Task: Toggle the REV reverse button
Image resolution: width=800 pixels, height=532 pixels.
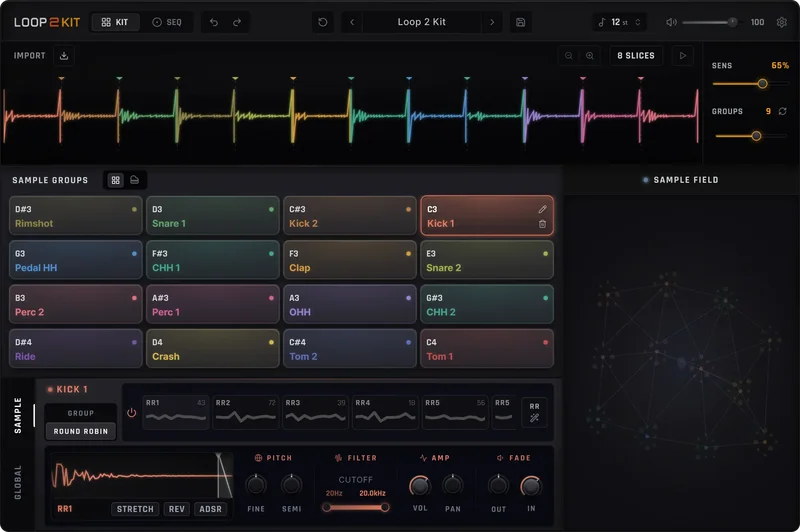Action: [177, 509]
